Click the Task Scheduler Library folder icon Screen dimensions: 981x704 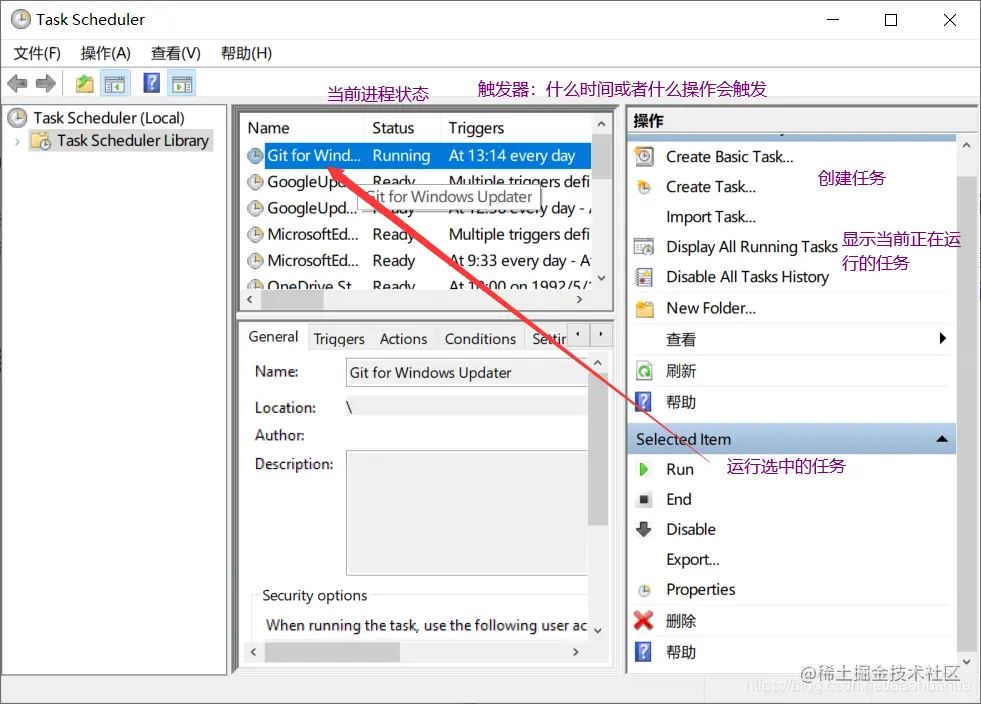coord(41,141)
